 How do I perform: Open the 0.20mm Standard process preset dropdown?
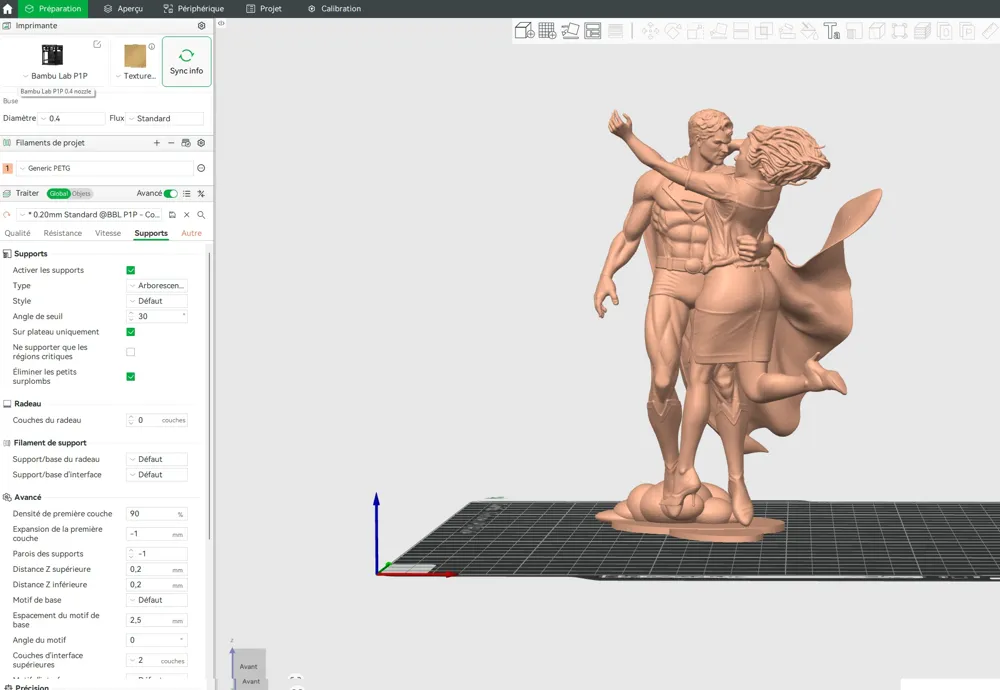coord(90,215)
